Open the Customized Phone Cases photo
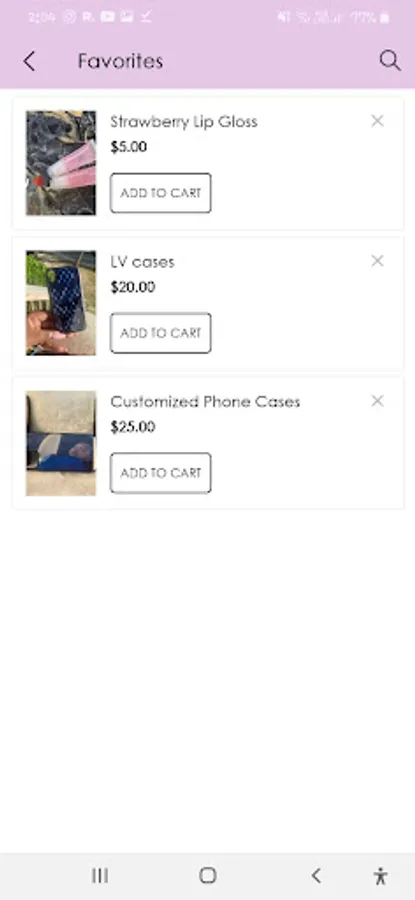 click(61, 443)
